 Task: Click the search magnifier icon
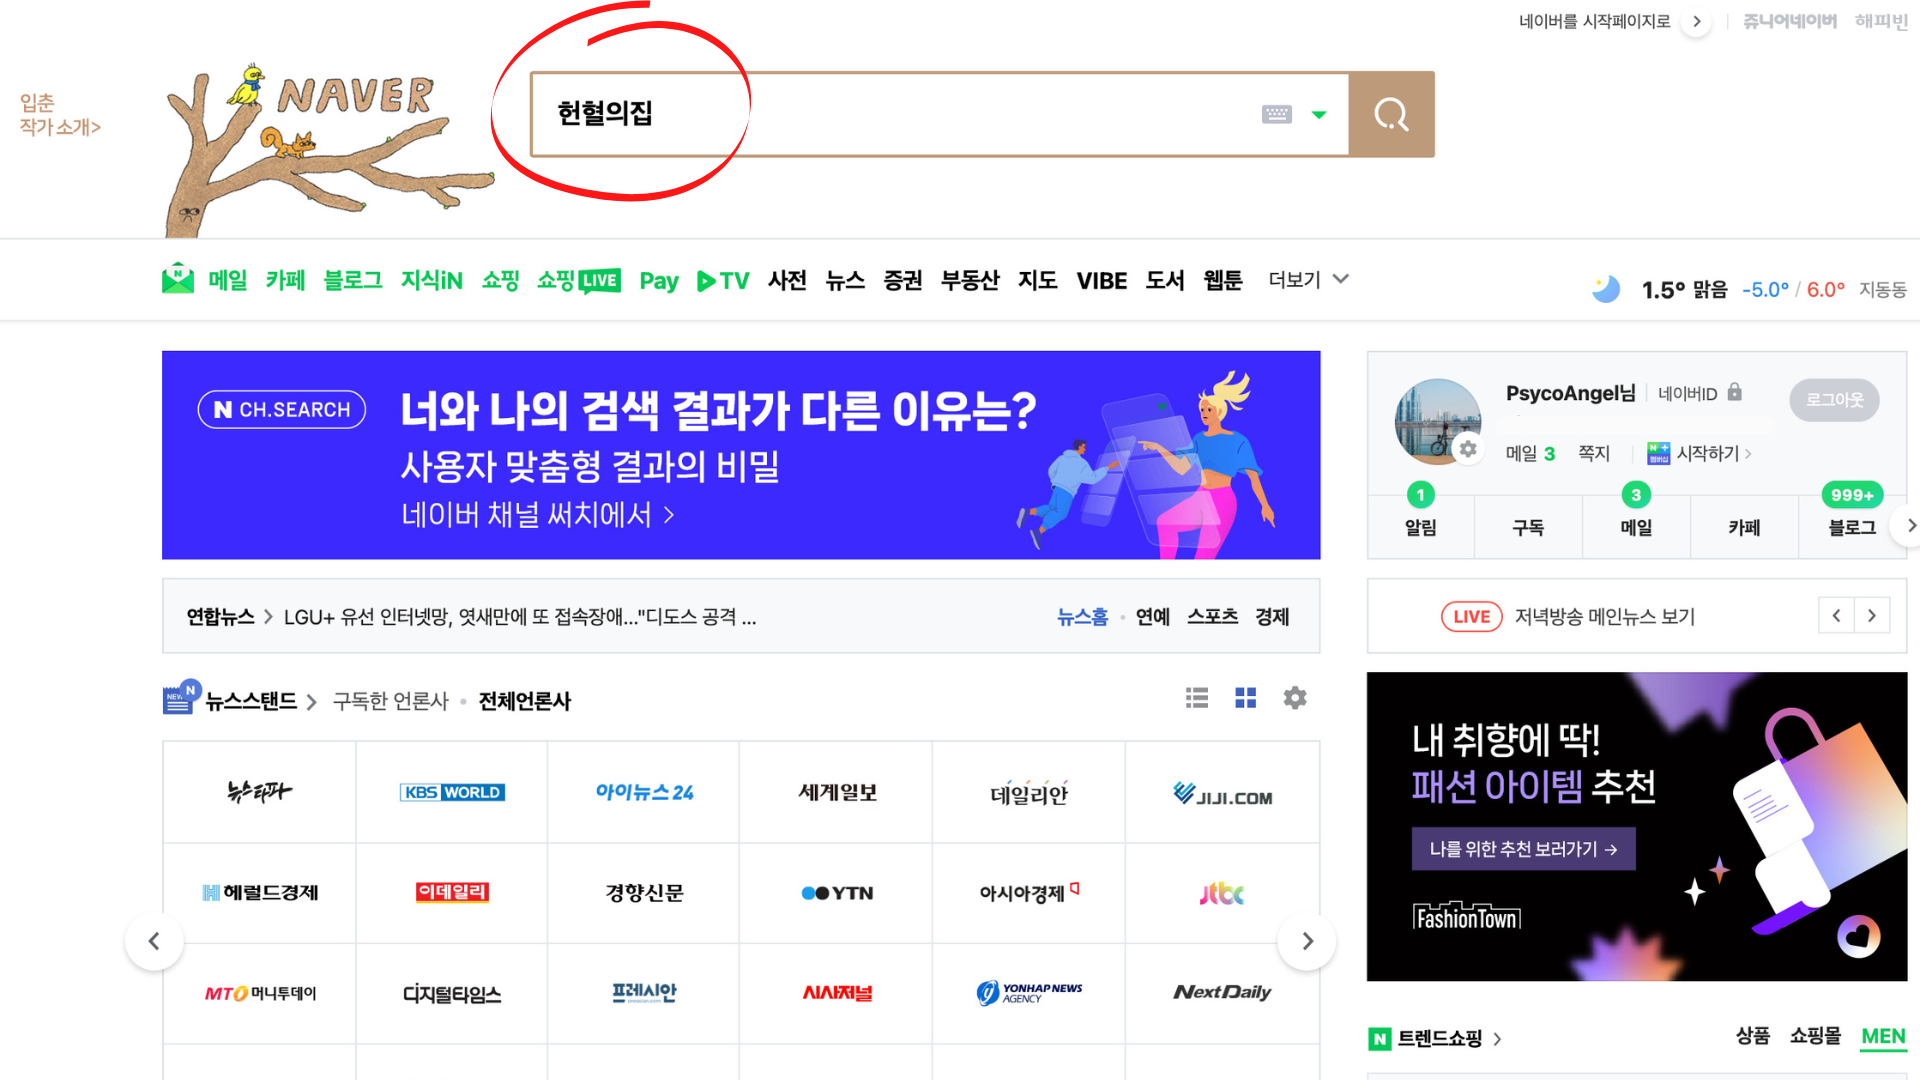click(x=1391, y=114)
